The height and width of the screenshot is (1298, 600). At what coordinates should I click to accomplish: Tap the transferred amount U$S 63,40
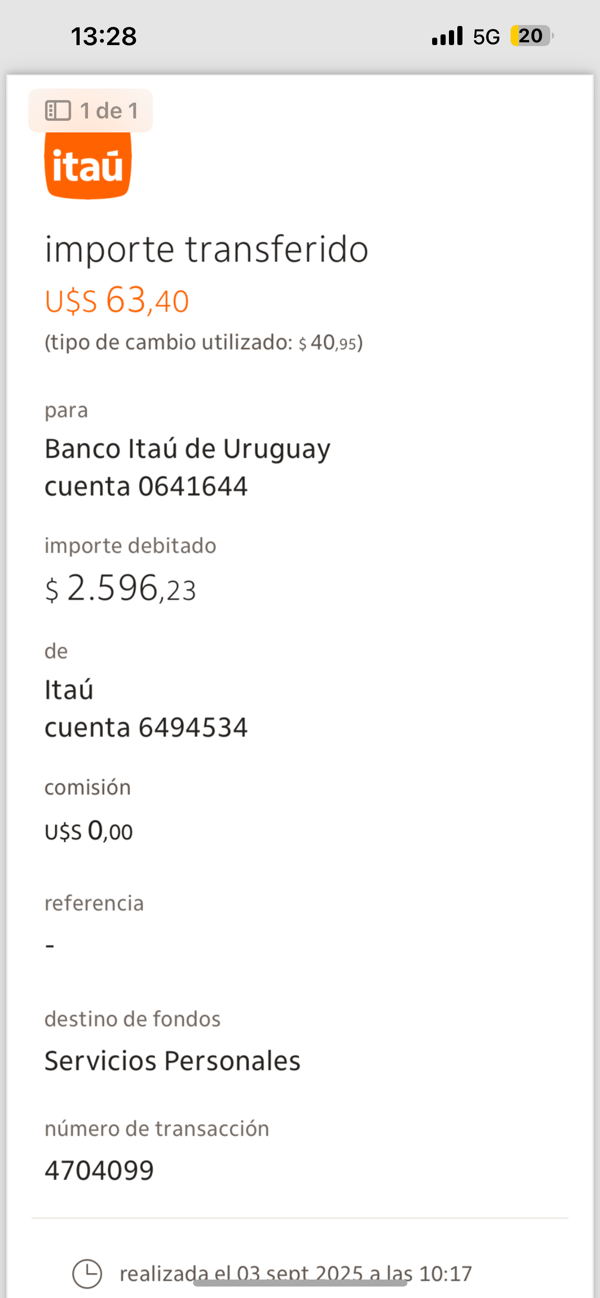[x=117, y=300]
